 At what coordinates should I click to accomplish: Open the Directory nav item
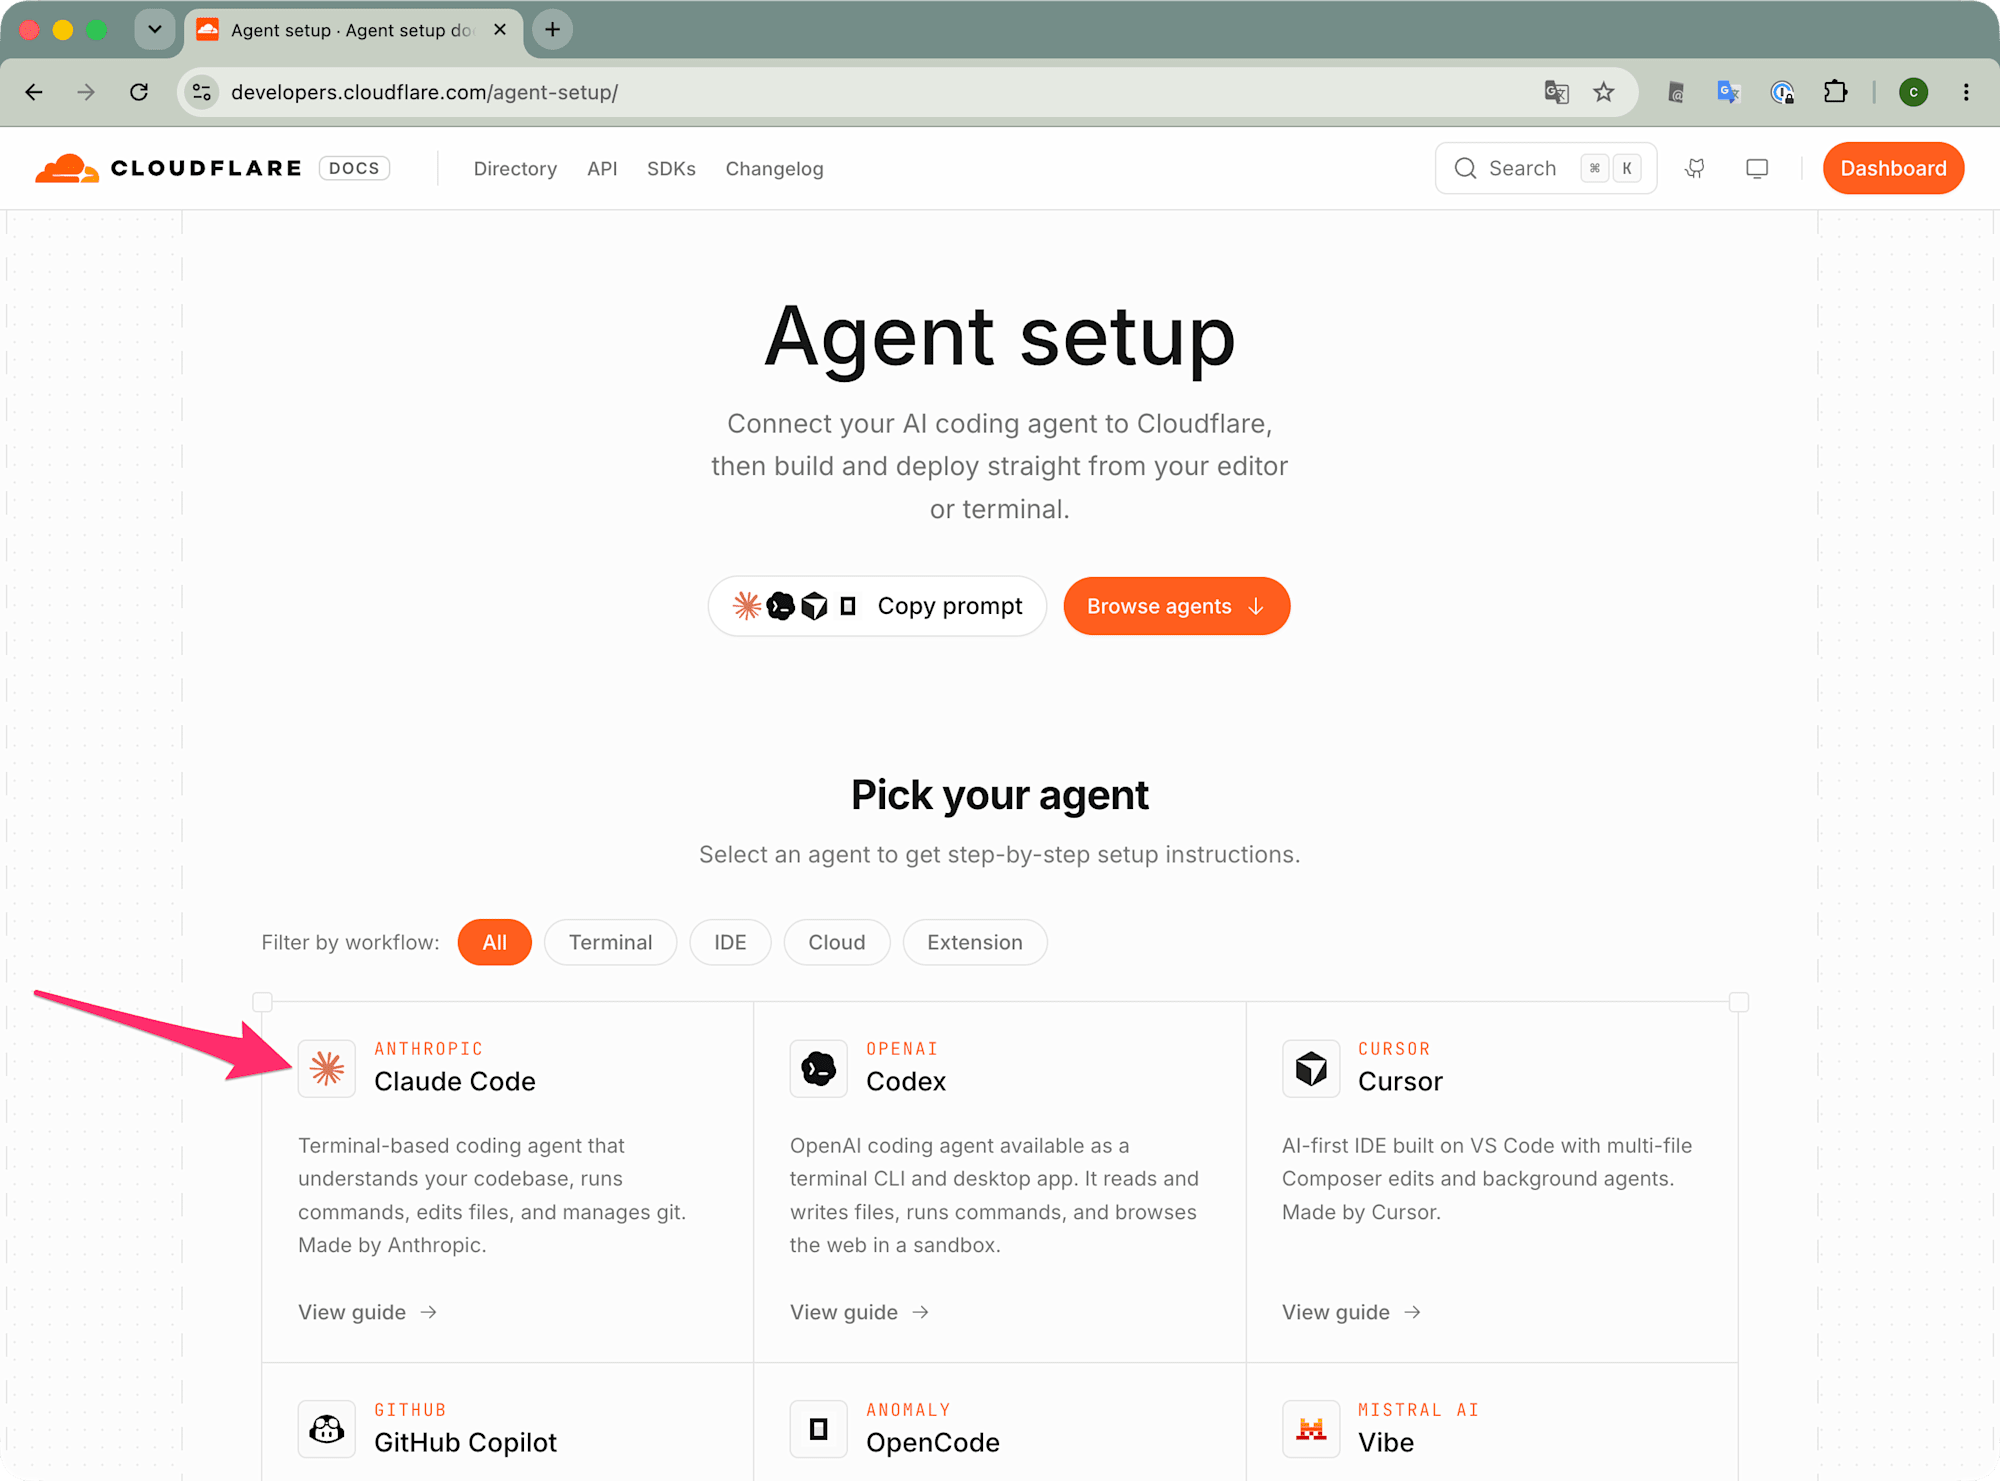pyautogui.click(x=515, y=169)
